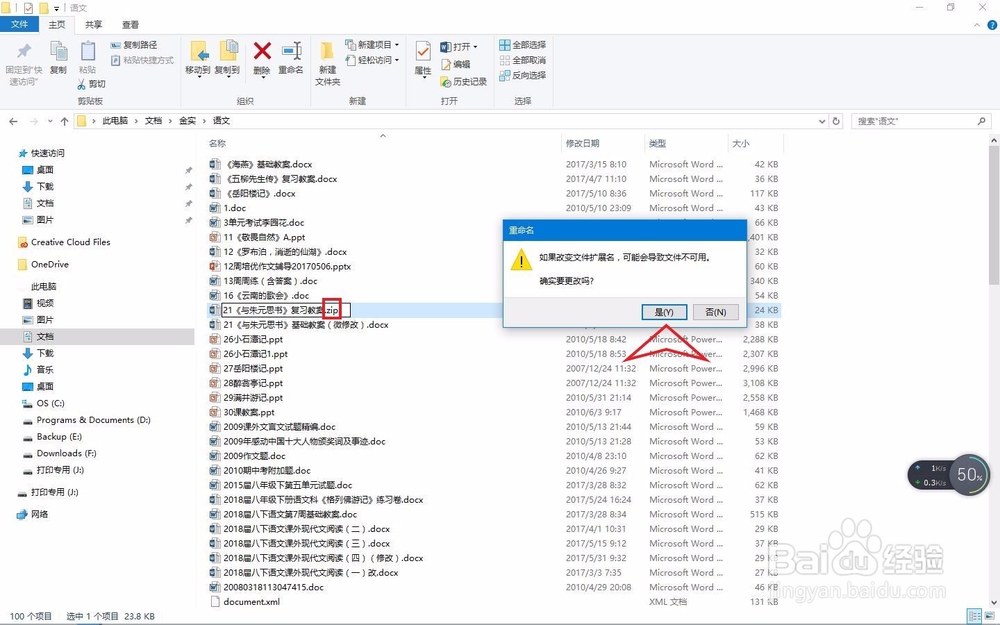The image size is (1000, 625).
Task: Click the Yes (是(Y)) button
Action: (x=664, y=312)
